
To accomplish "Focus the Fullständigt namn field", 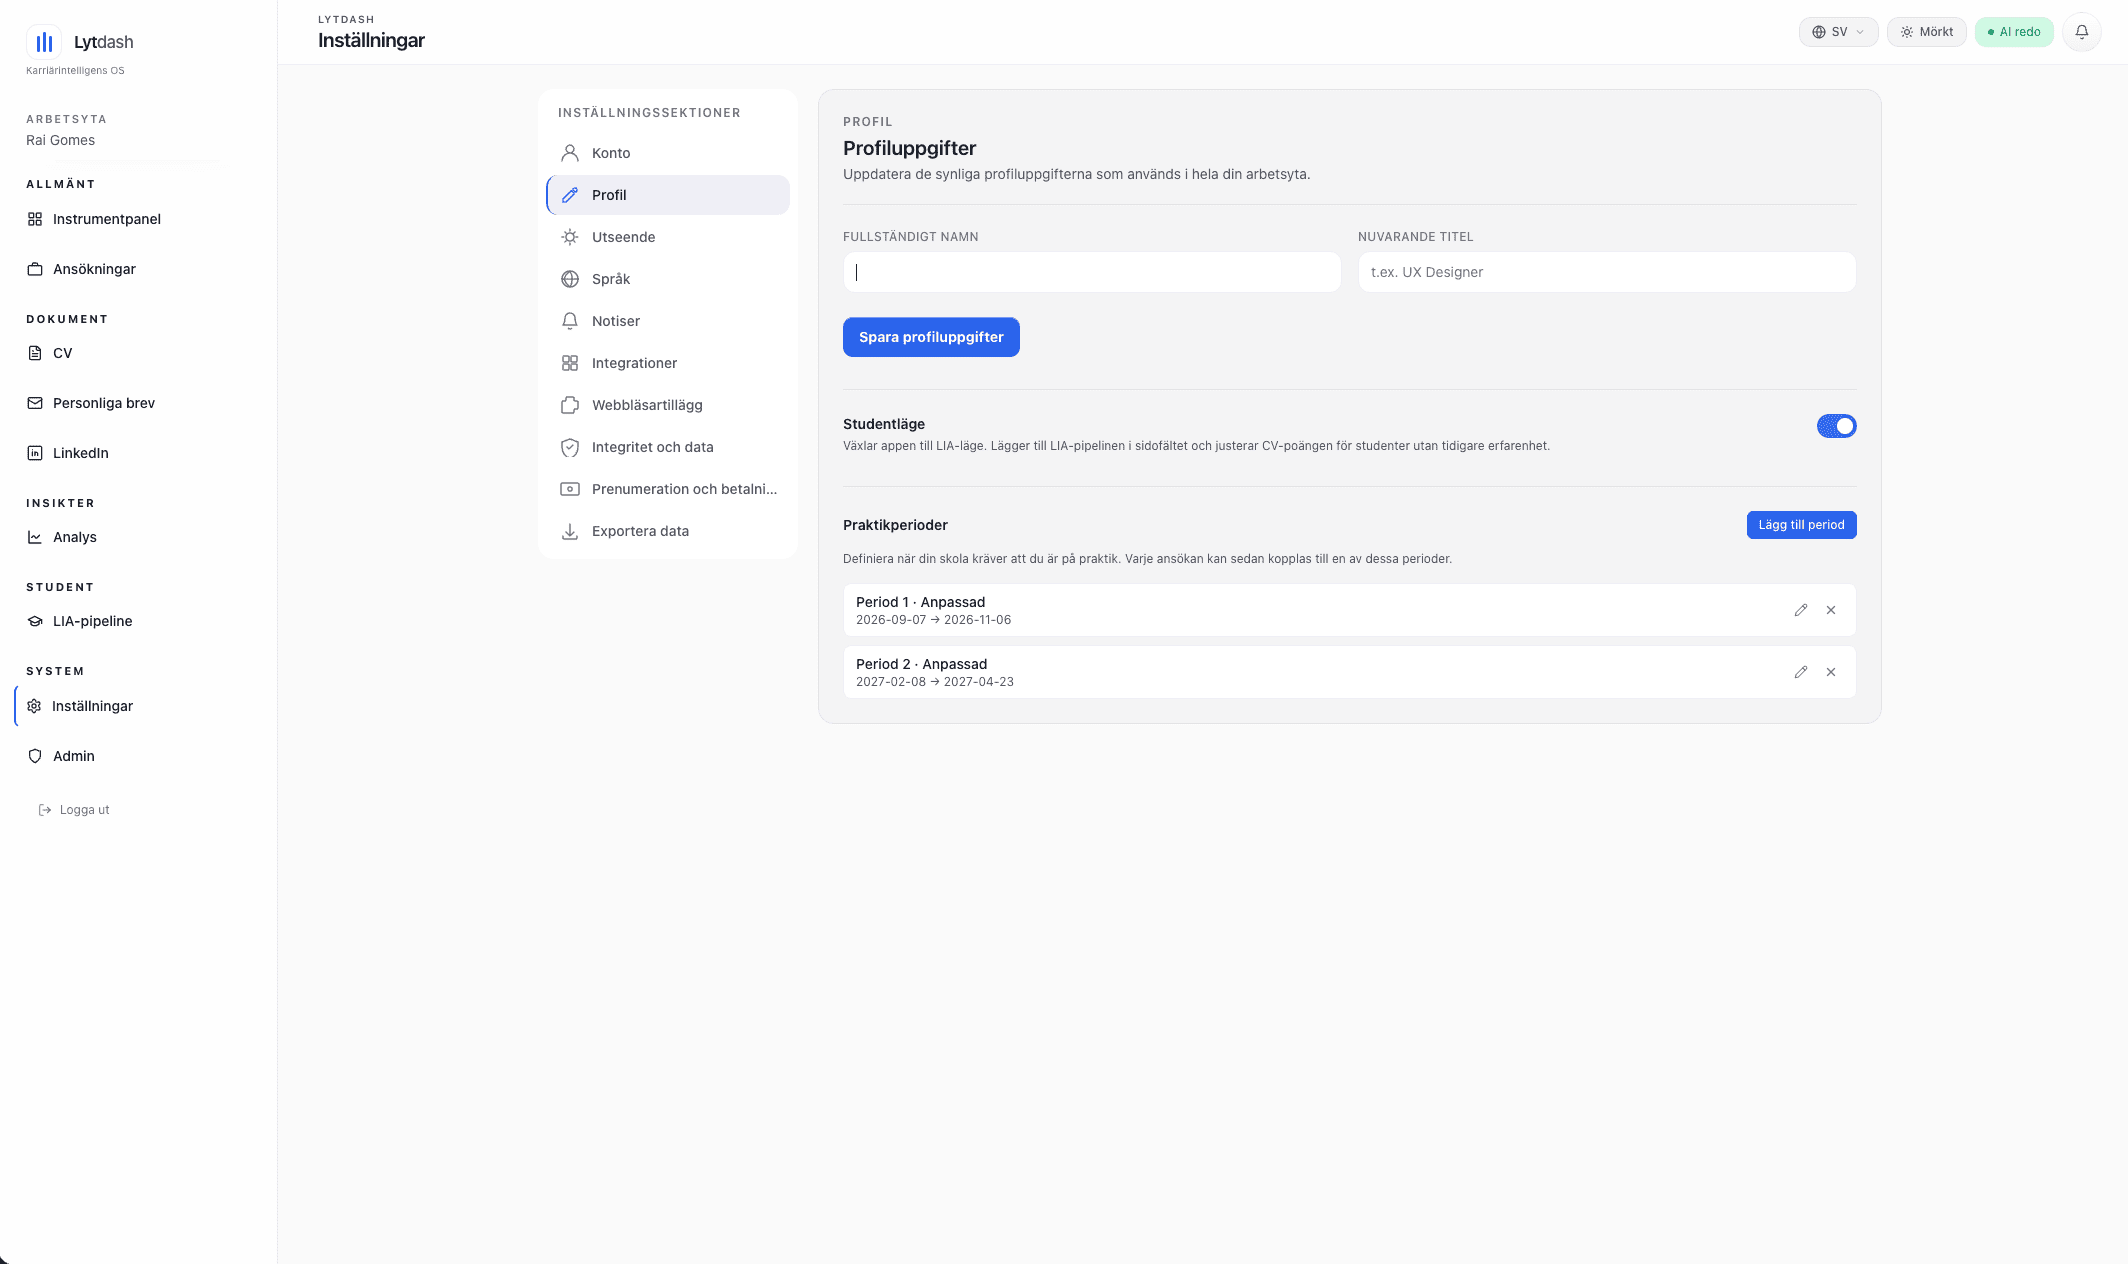I will click(x=1092, y=272).
